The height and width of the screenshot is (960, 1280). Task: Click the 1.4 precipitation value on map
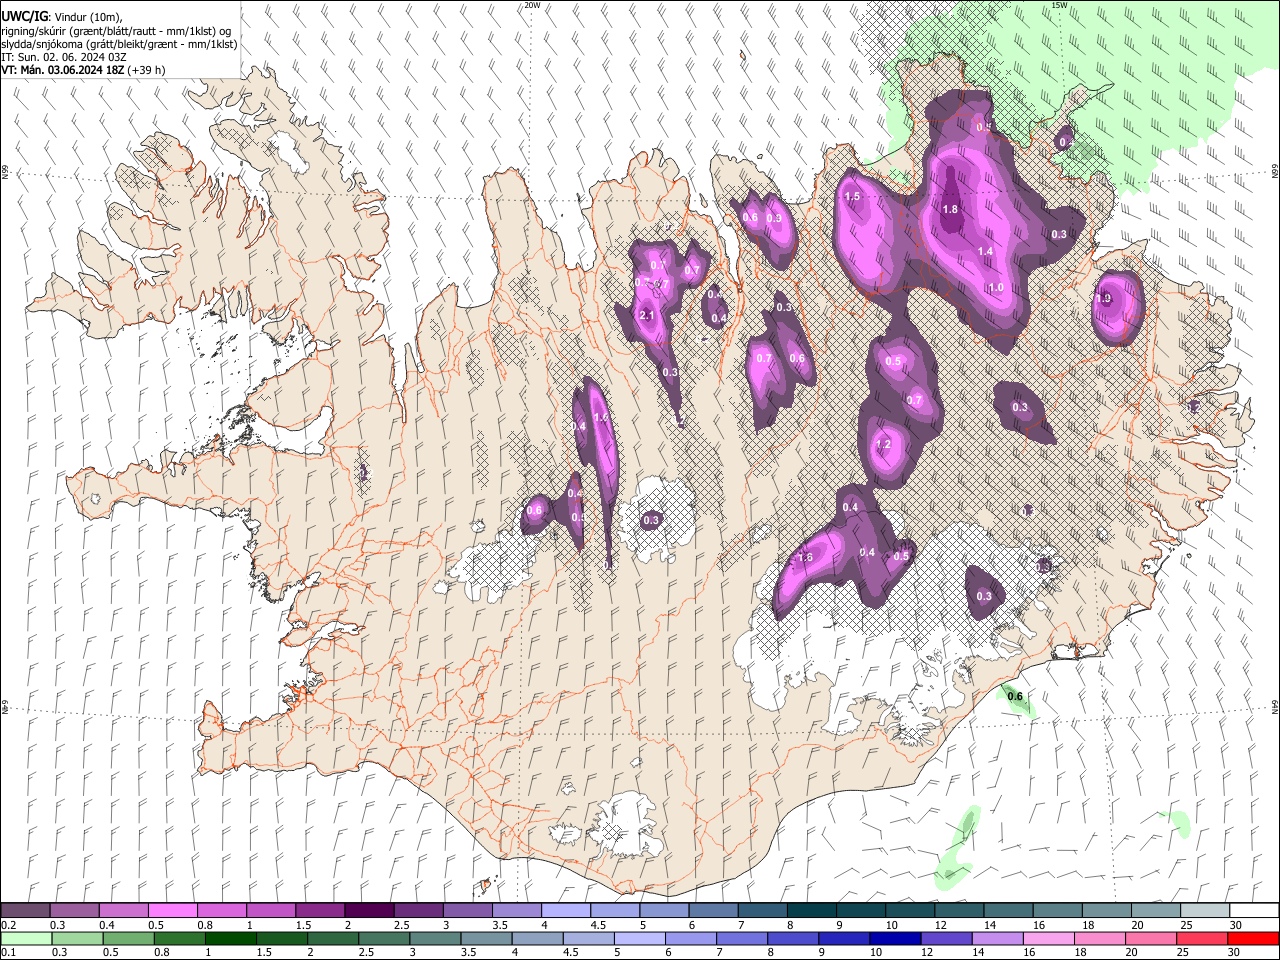click(x=985, y=251)
